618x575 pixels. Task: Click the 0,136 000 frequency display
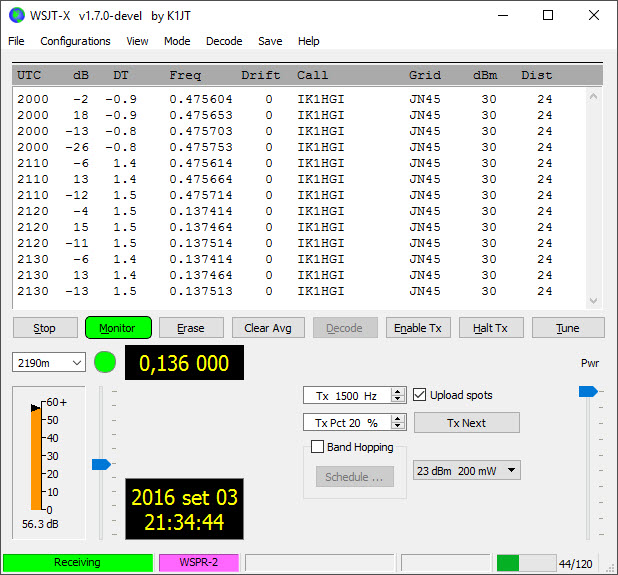coord(184,364)
